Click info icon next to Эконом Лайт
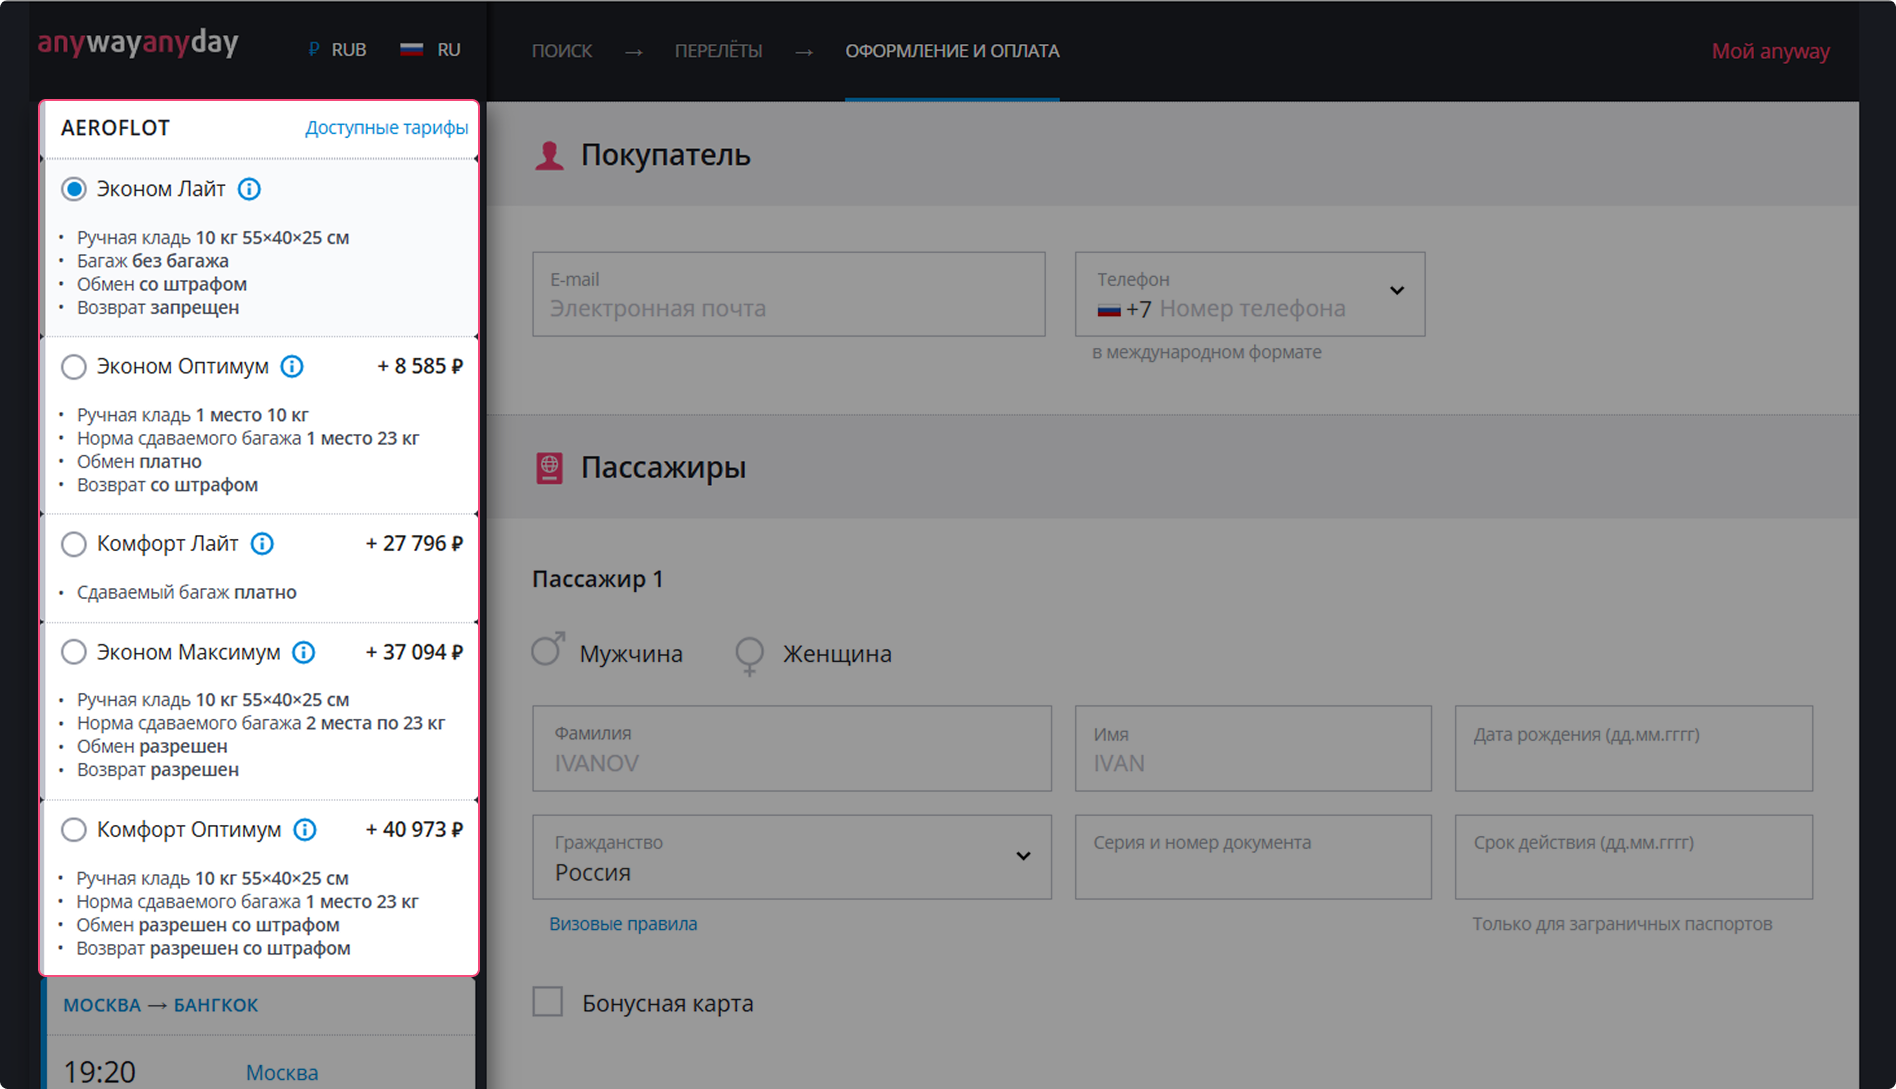 click(x=249, y=189)
